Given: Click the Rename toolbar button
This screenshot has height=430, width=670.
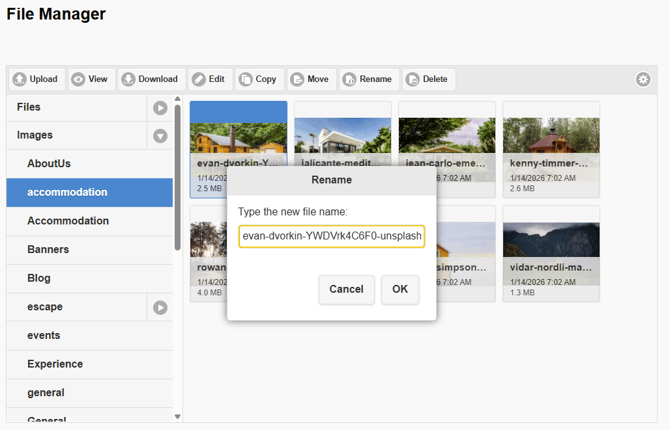Looking at the screenshot, I should point(369,79).
